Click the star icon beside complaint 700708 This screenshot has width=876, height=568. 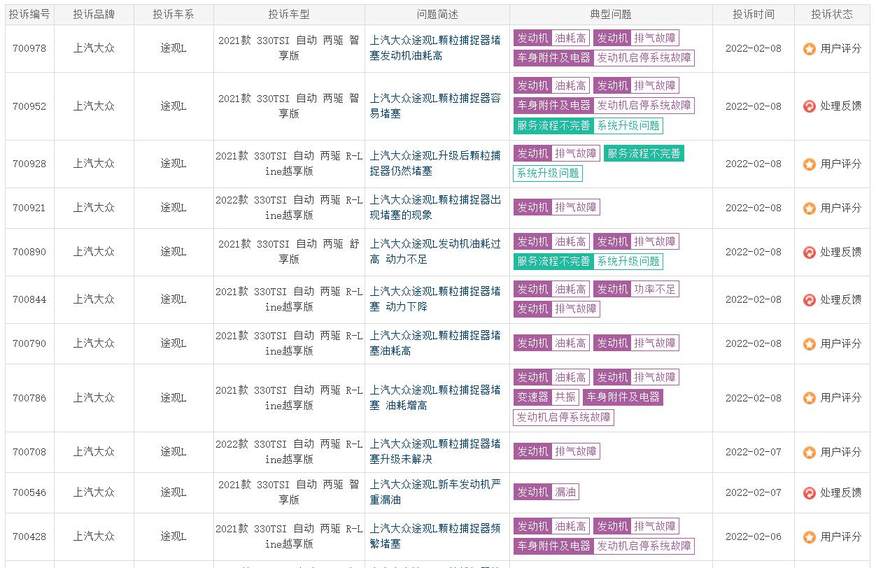809,452
